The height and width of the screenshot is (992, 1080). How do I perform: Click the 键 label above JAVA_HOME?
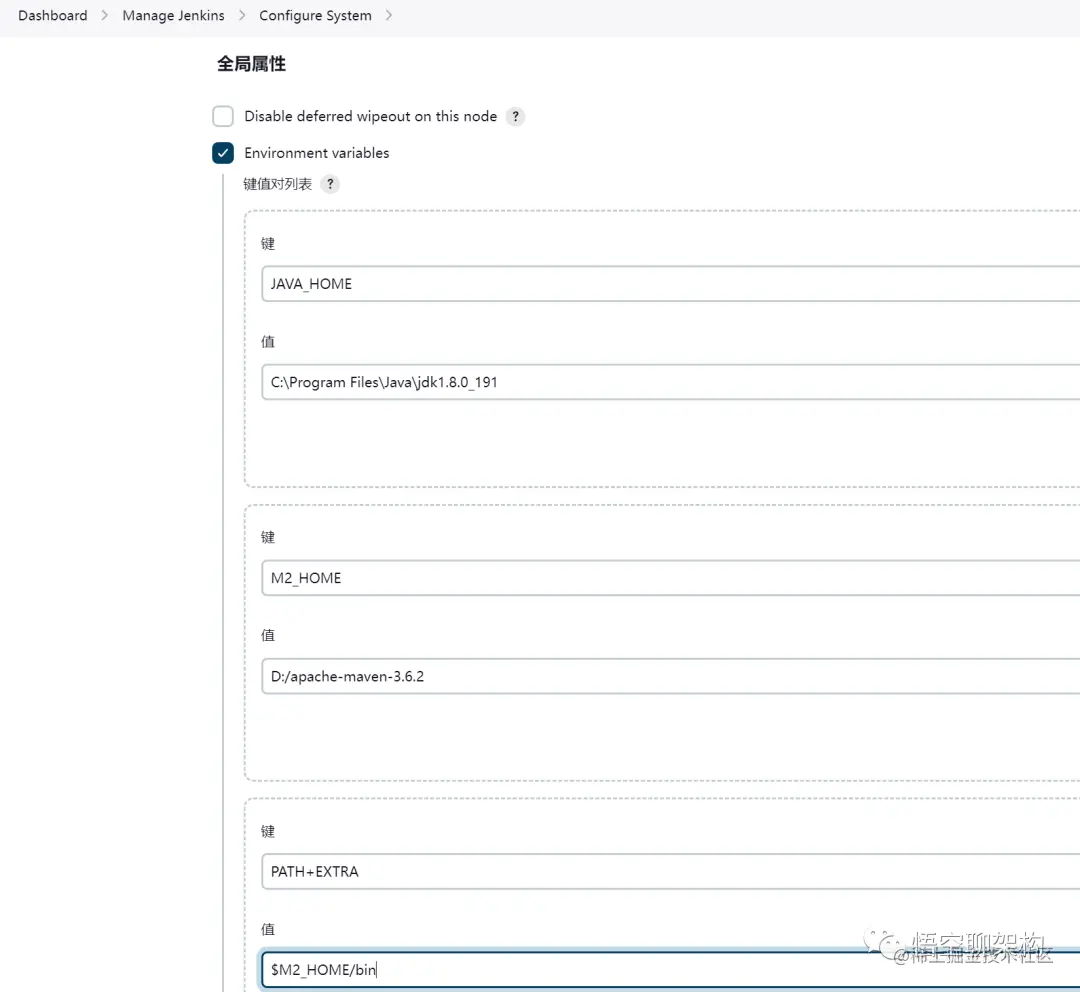[268, 244]
